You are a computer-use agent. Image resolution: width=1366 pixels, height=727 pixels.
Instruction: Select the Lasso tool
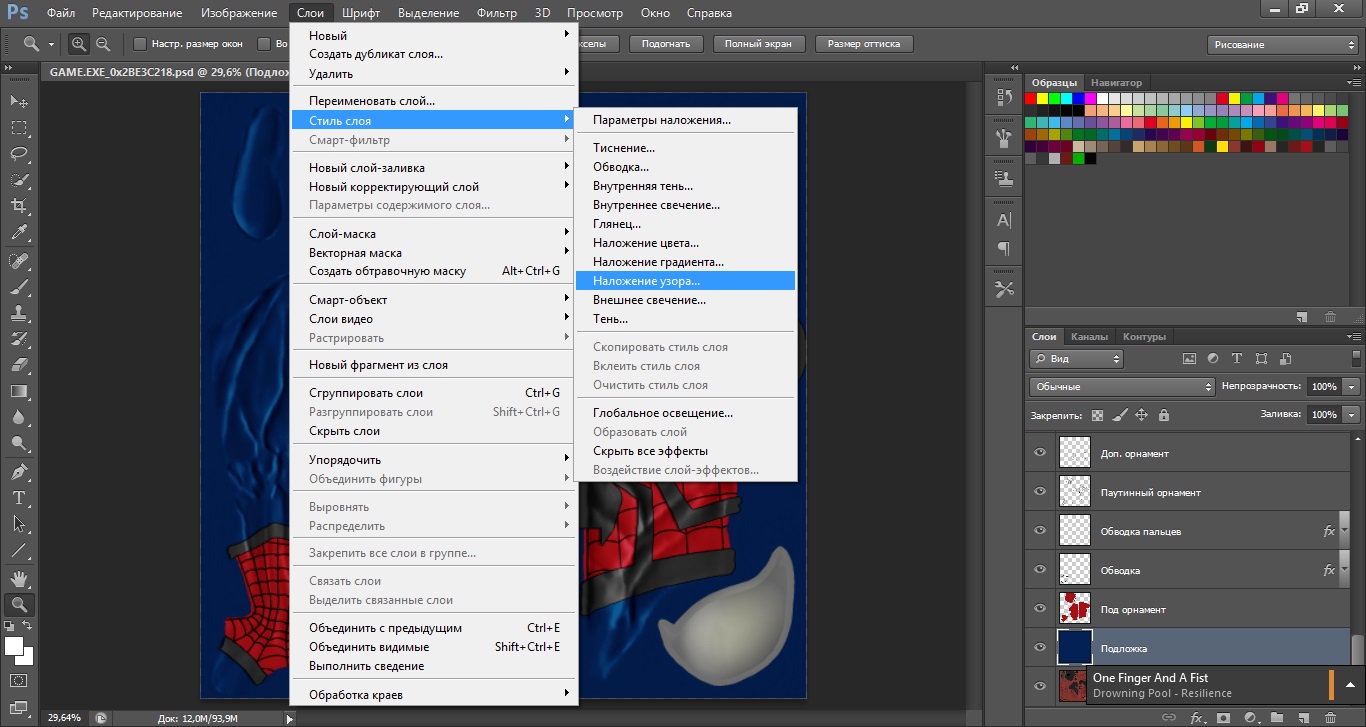coord(19,154)
